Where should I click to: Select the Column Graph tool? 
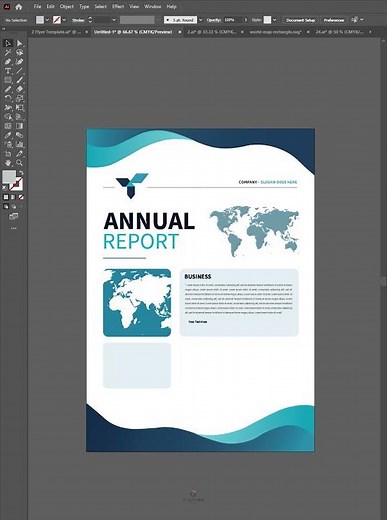coord(19,144)
